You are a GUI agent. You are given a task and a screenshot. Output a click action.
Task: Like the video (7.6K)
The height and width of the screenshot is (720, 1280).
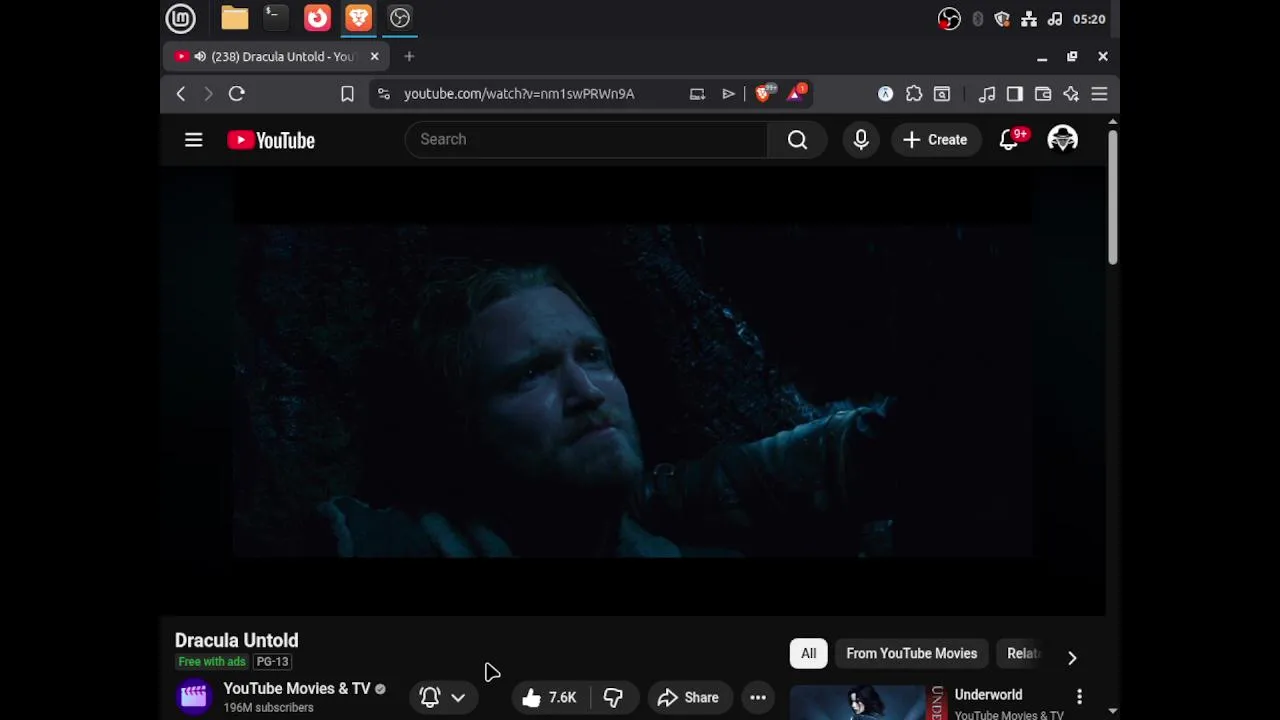pyautogui.click(x=549, y=697)
